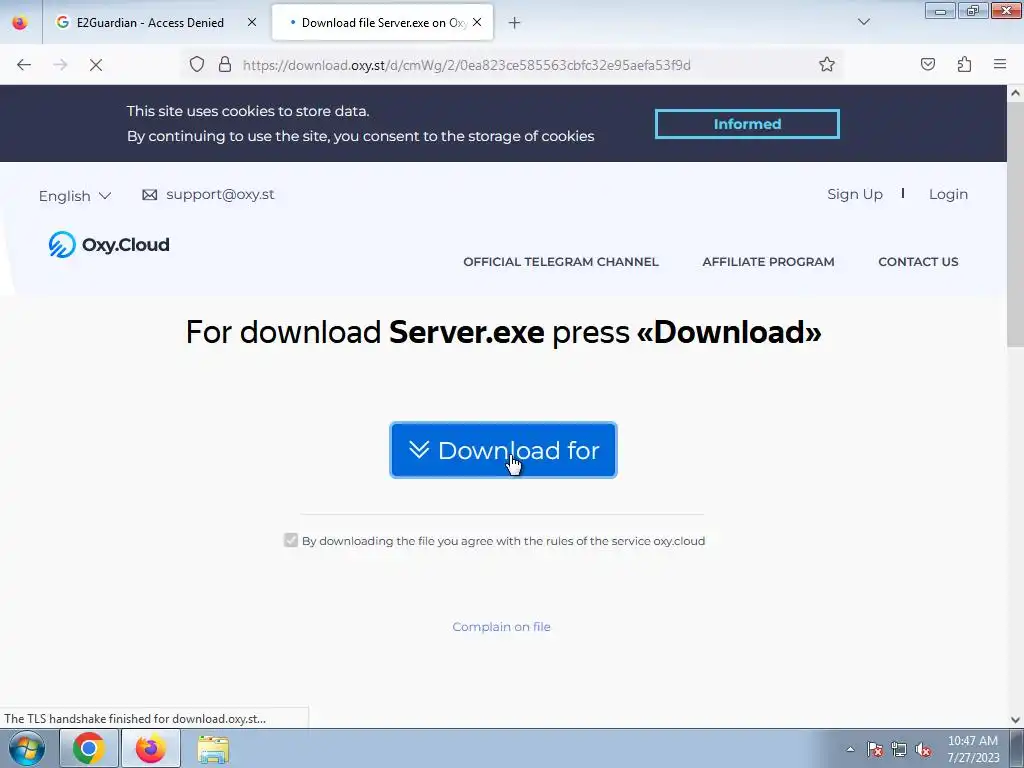Screen dimensions: 1024x768
Task: Click the Show desktop strip
Action: (x=1017, y=748)
